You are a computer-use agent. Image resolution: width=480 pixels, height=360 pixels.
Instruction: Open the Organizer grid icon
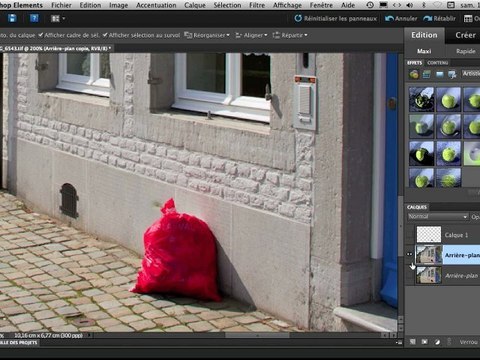tap(468, 19)
